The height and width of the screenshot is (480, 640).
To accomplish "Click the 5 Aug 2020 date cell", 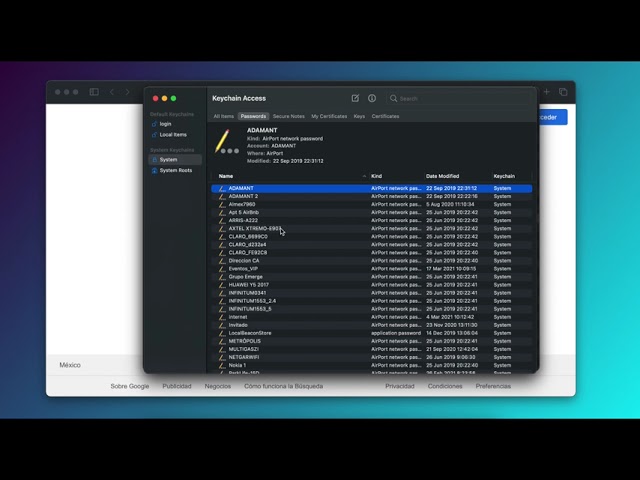I will 450,204.
